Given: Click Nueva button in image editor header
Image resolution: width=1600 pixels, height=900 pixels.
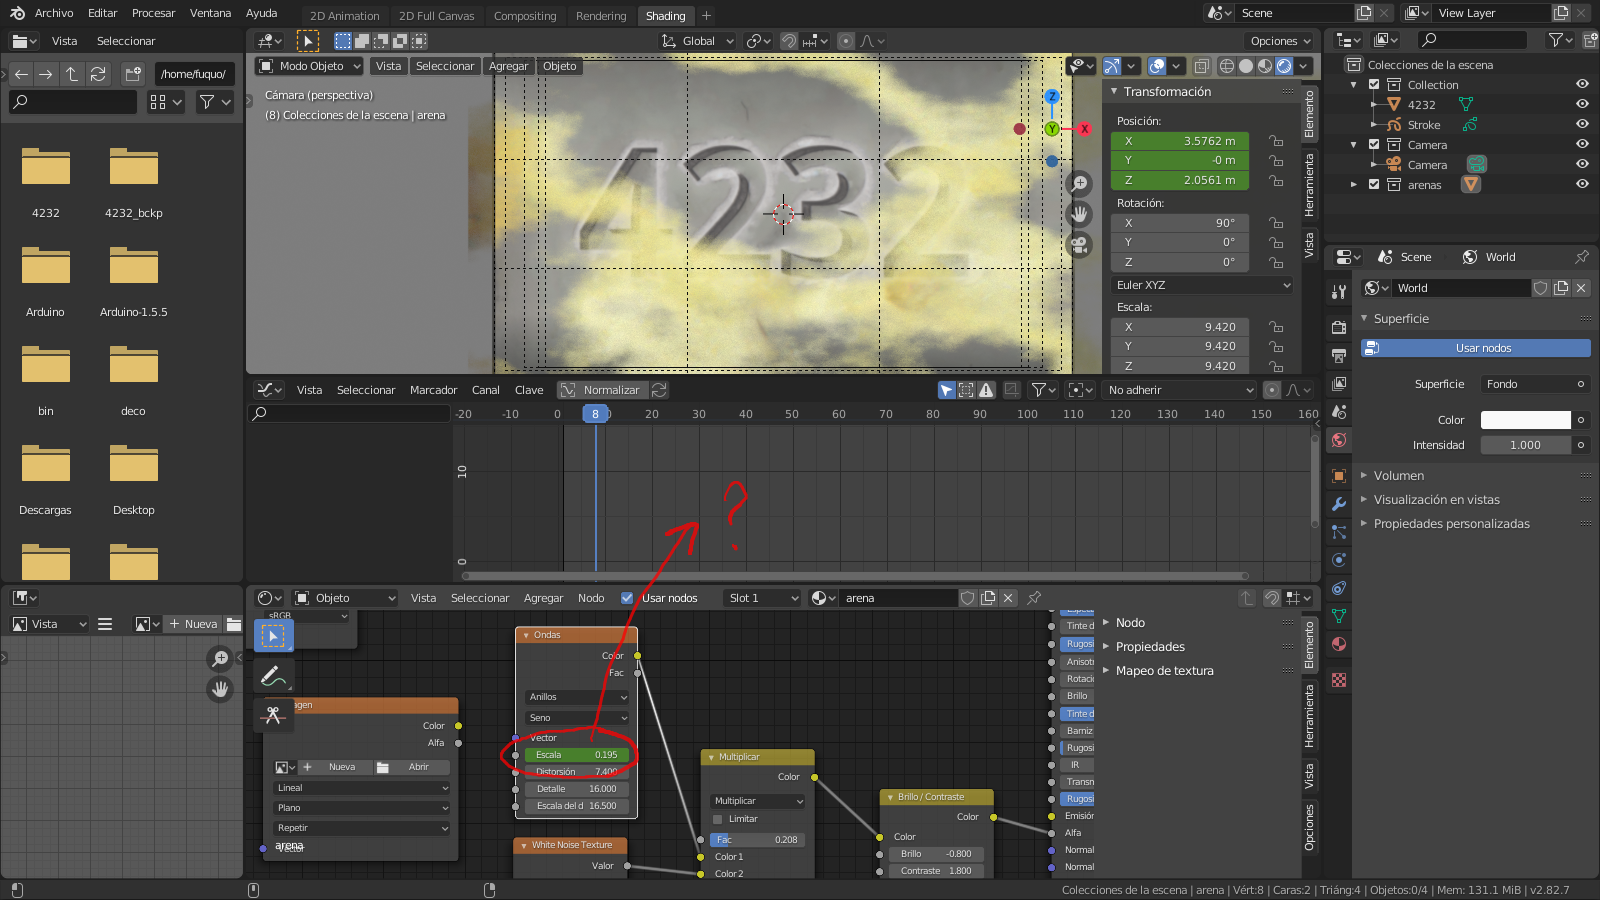Looking at the screenshot, I should [193, 624].
